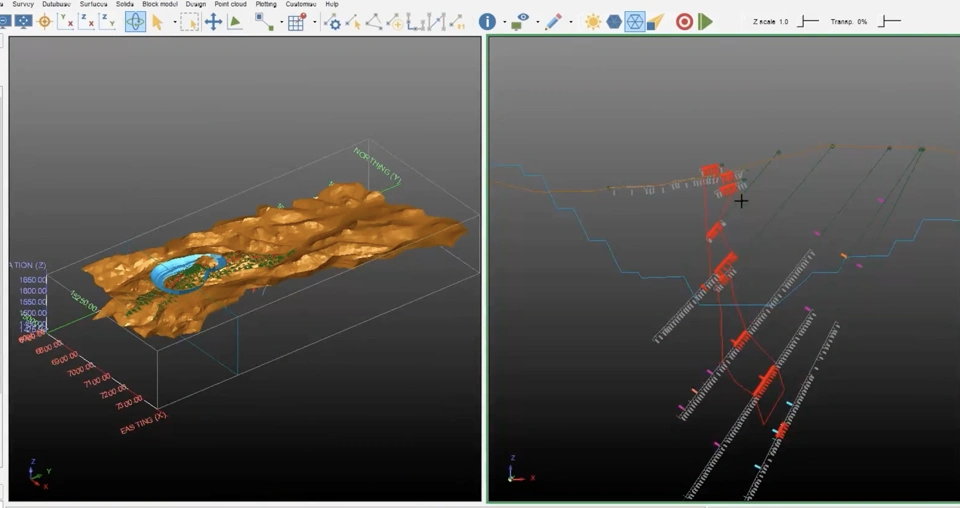This screenshot has height=508, width=960.
Task: Activate the 3D rotate view tool
Action: [x=135, y=22]
